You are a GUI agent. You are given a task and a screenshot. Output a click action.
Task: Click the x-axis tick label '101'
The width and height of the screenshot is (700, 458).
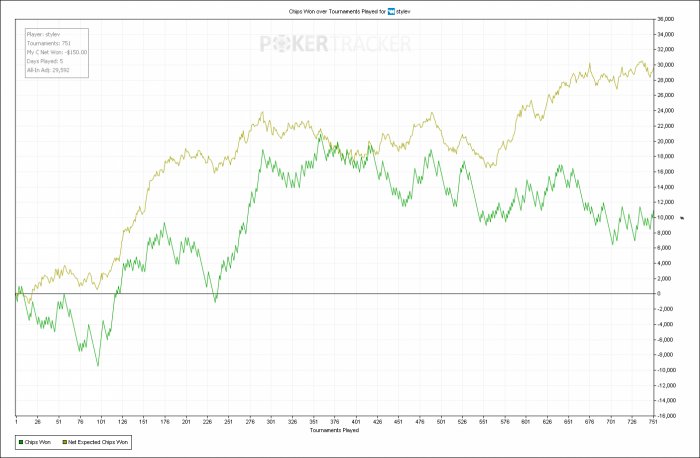tap(101, 421)
